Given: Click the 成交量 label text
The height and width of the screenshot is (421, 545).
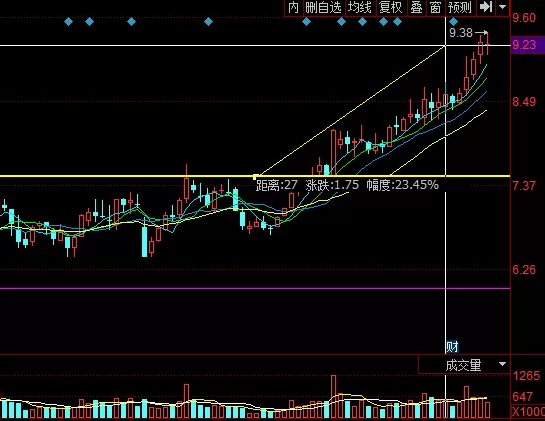Looking at the screenshot, I should (464, 365).
